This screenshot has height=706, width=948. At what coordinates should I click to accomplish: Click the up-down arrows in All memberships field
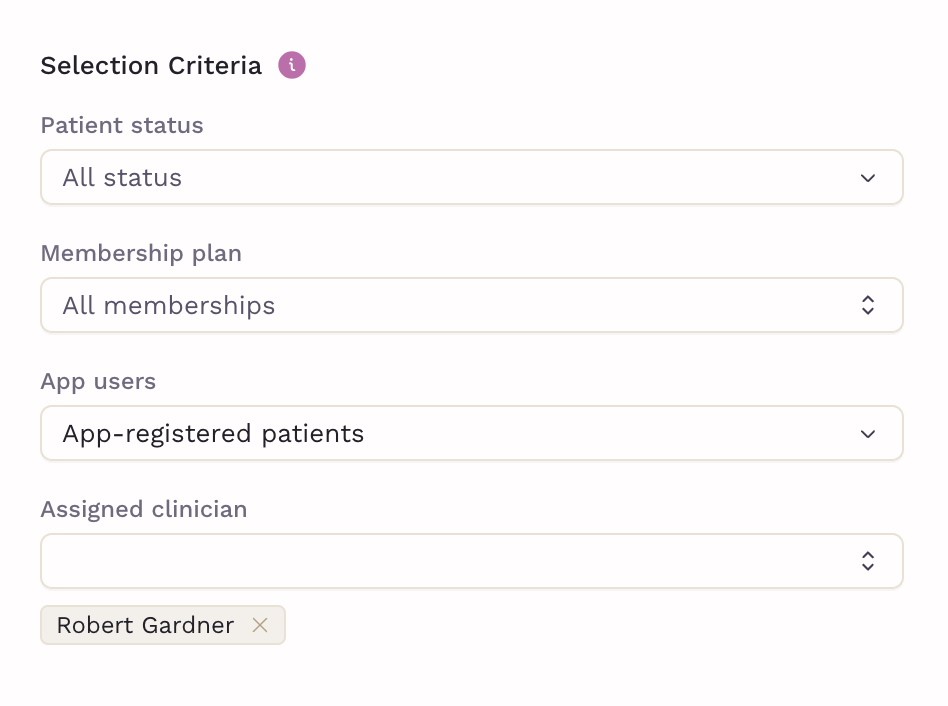(868, 305)
